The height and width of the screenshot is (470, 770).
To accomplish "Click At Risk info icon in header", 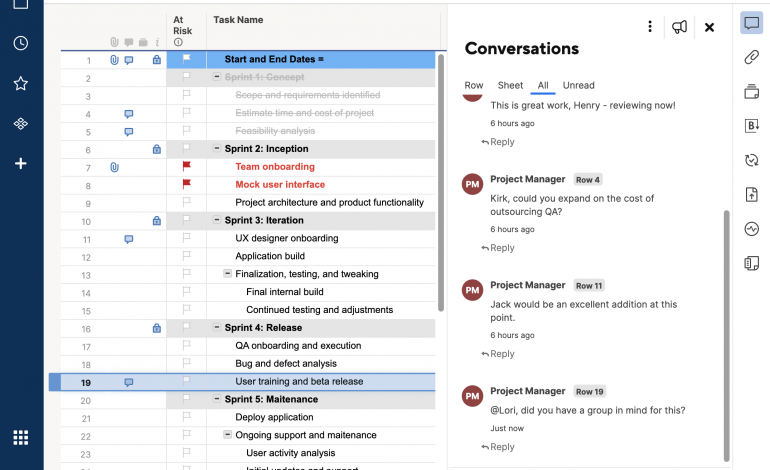I will (x=178, y=42).
